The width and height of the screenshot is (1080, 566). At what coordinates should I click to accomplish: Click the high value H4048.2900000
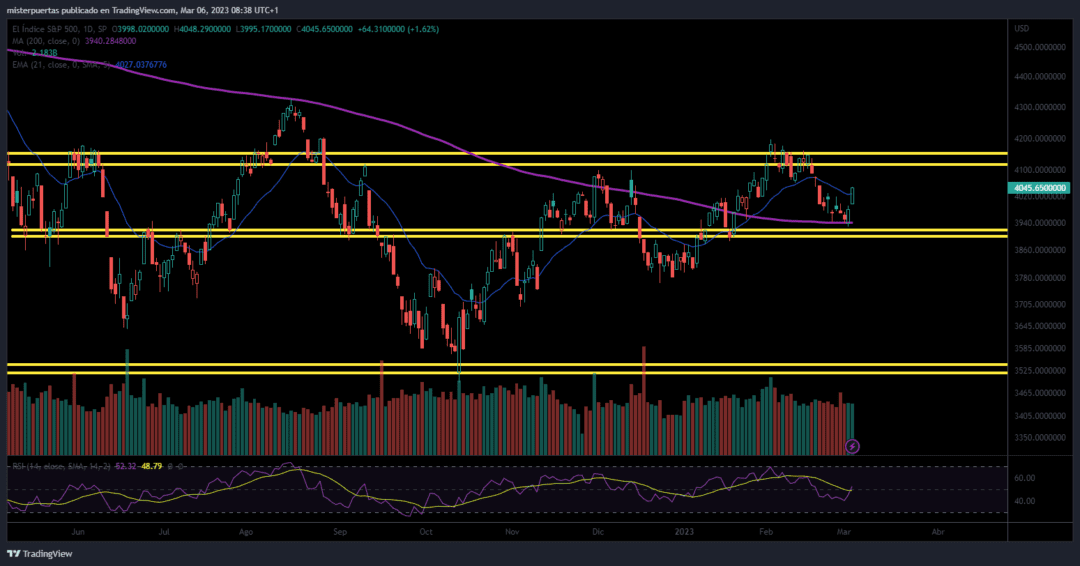tap(202, 29)
